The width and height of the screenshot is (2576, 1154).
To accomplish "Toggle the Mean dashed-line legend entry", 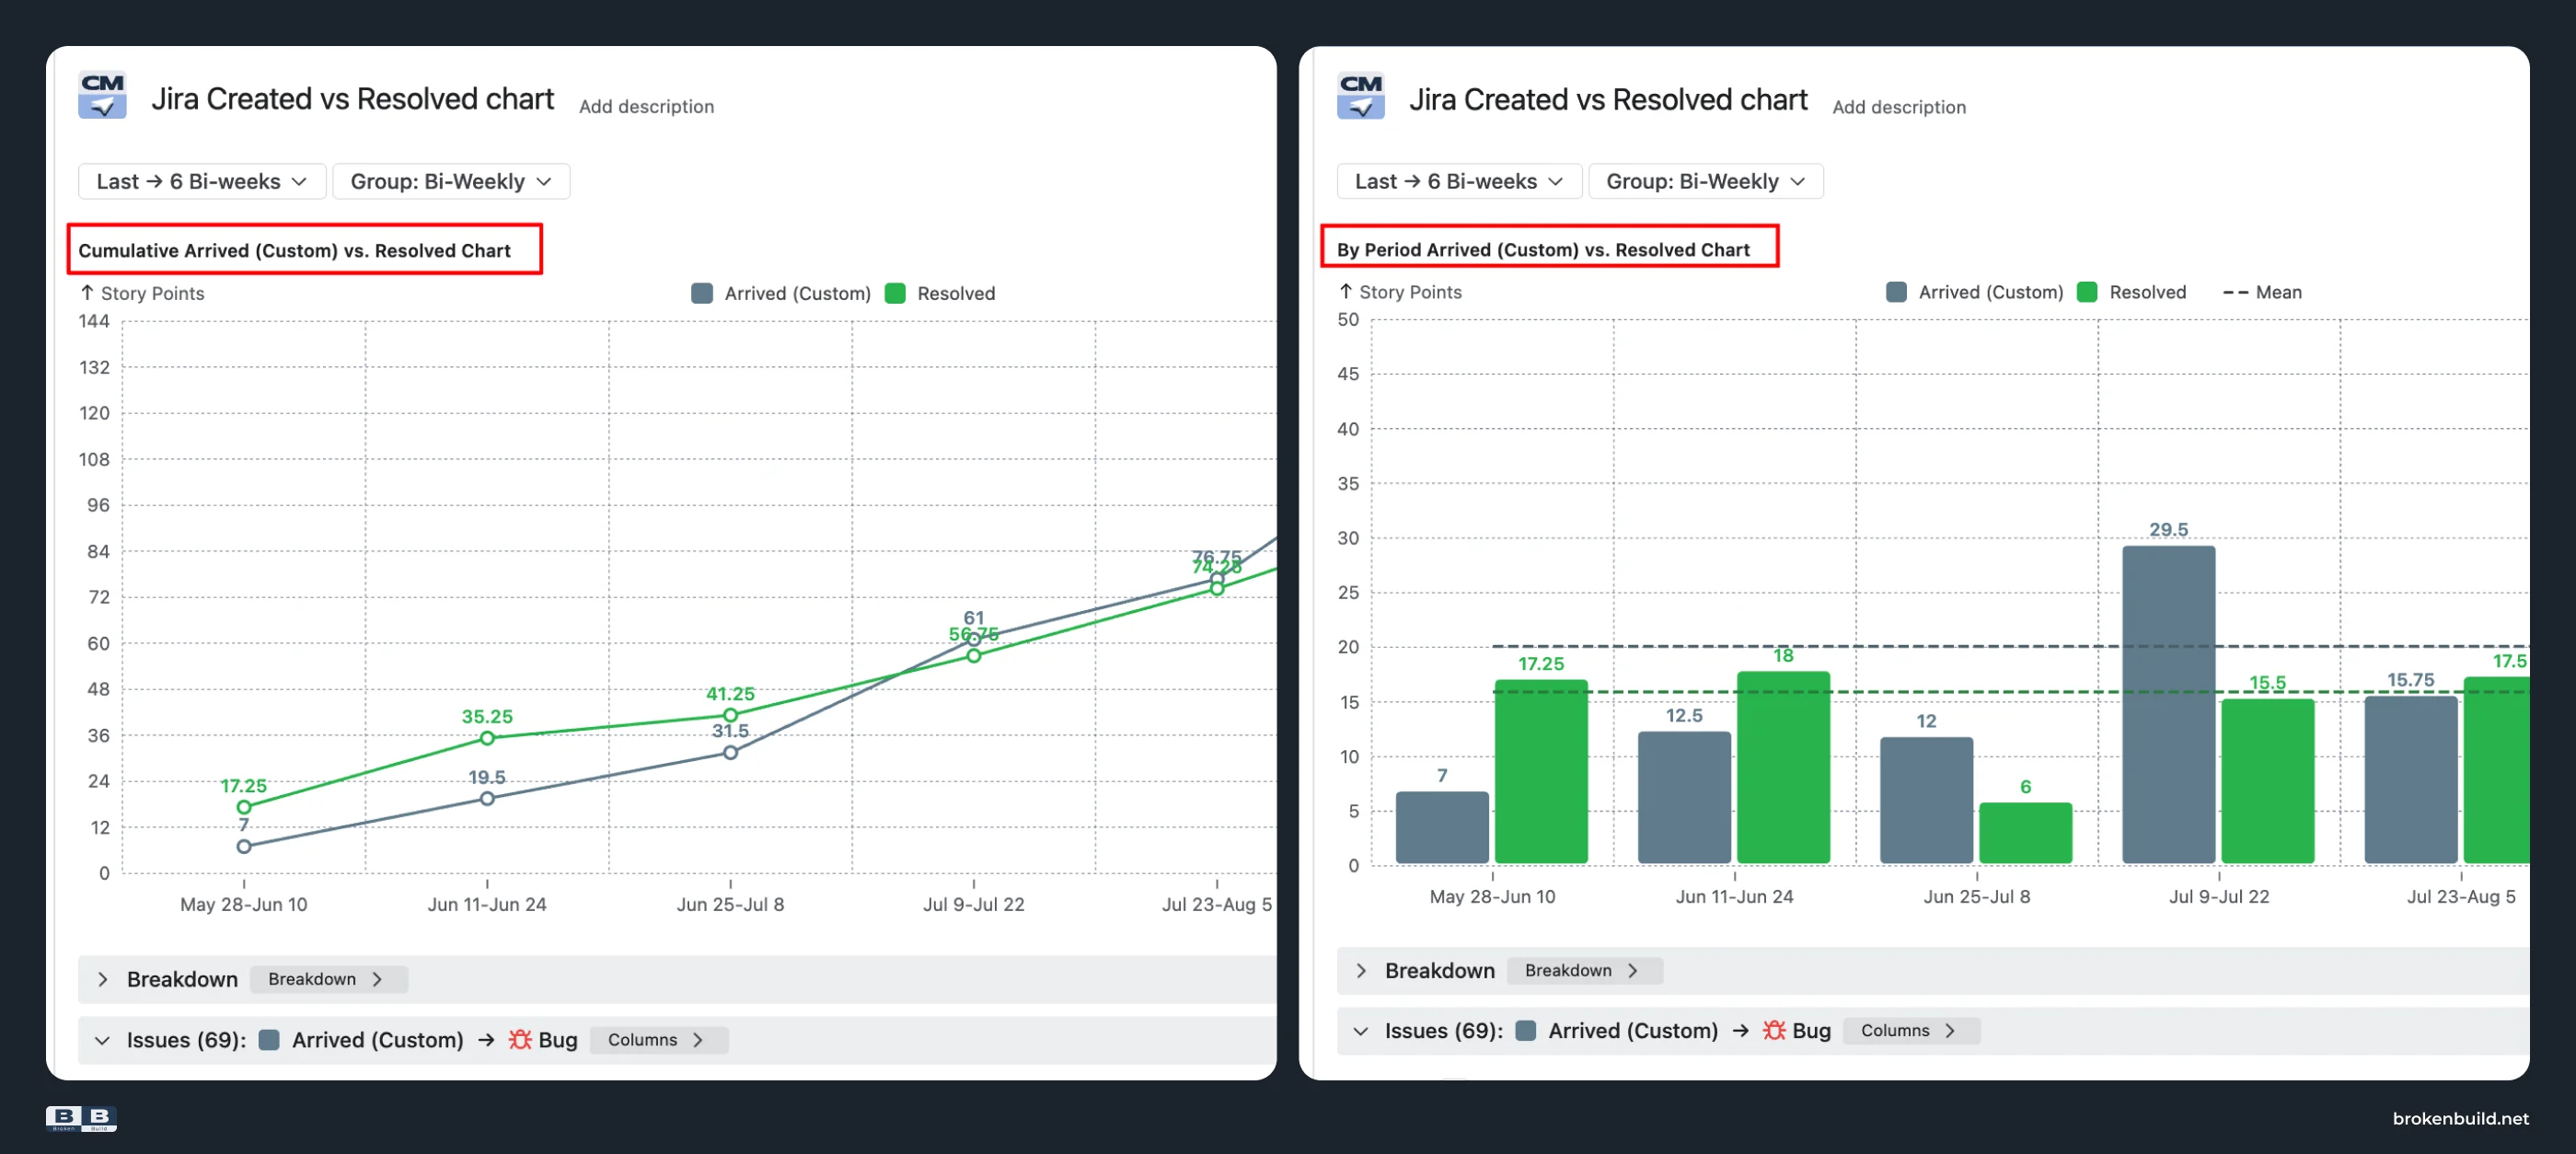I will click(x=2262, y=292).
